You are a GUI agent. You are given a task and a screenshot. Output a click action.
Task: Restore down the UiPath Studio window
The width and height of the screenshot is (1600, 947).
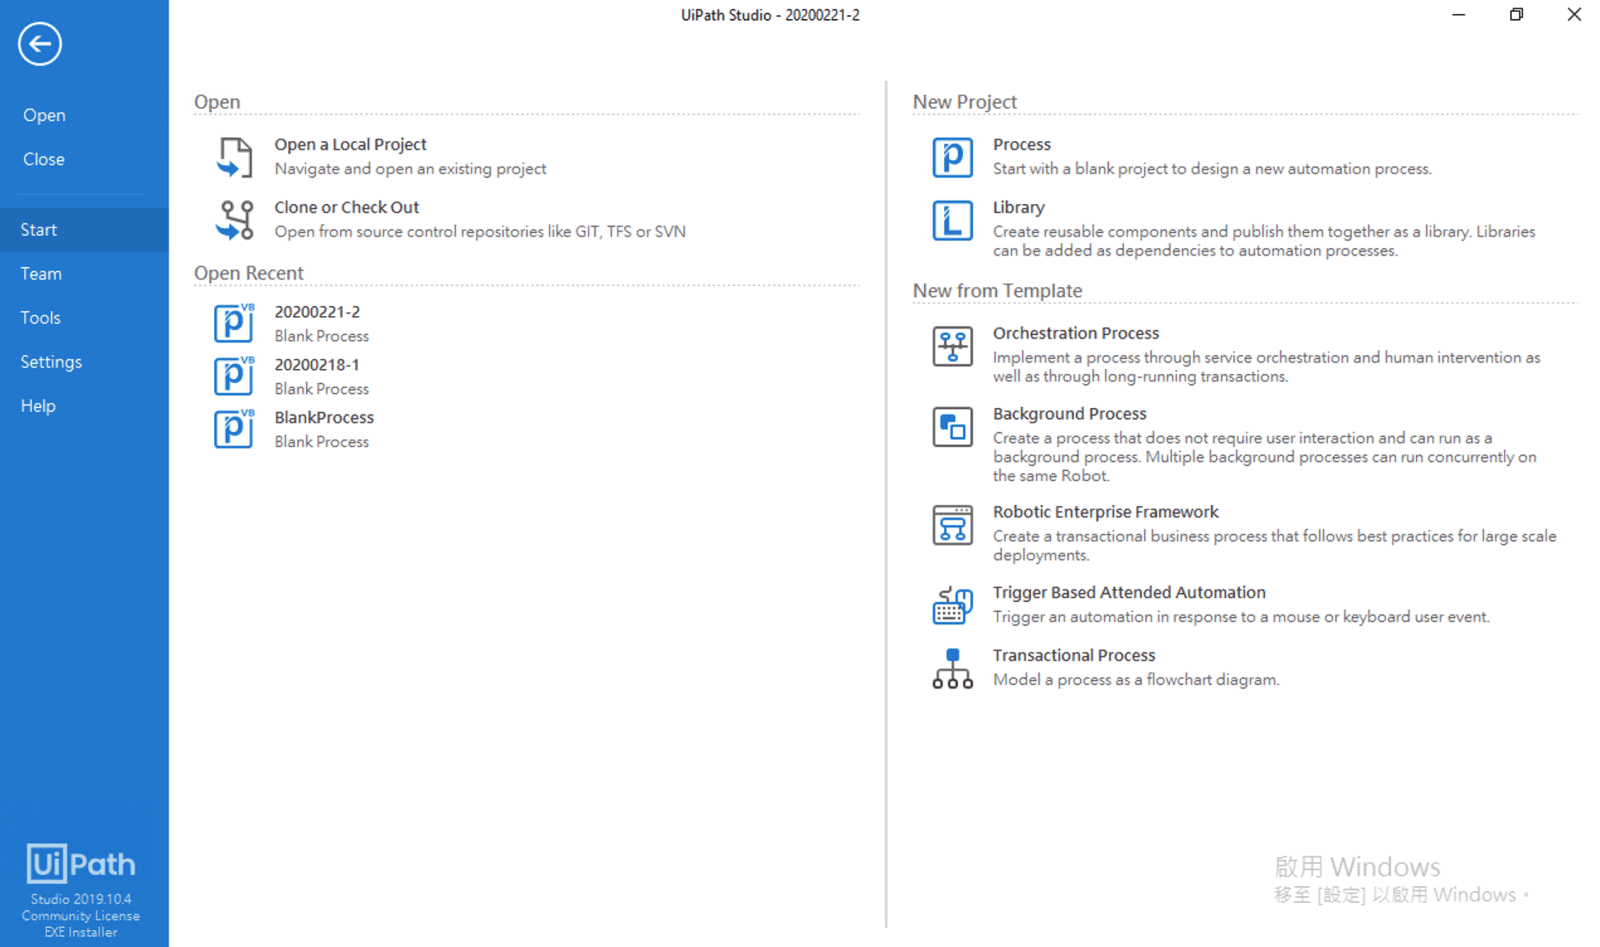(x=1516, y=15)
